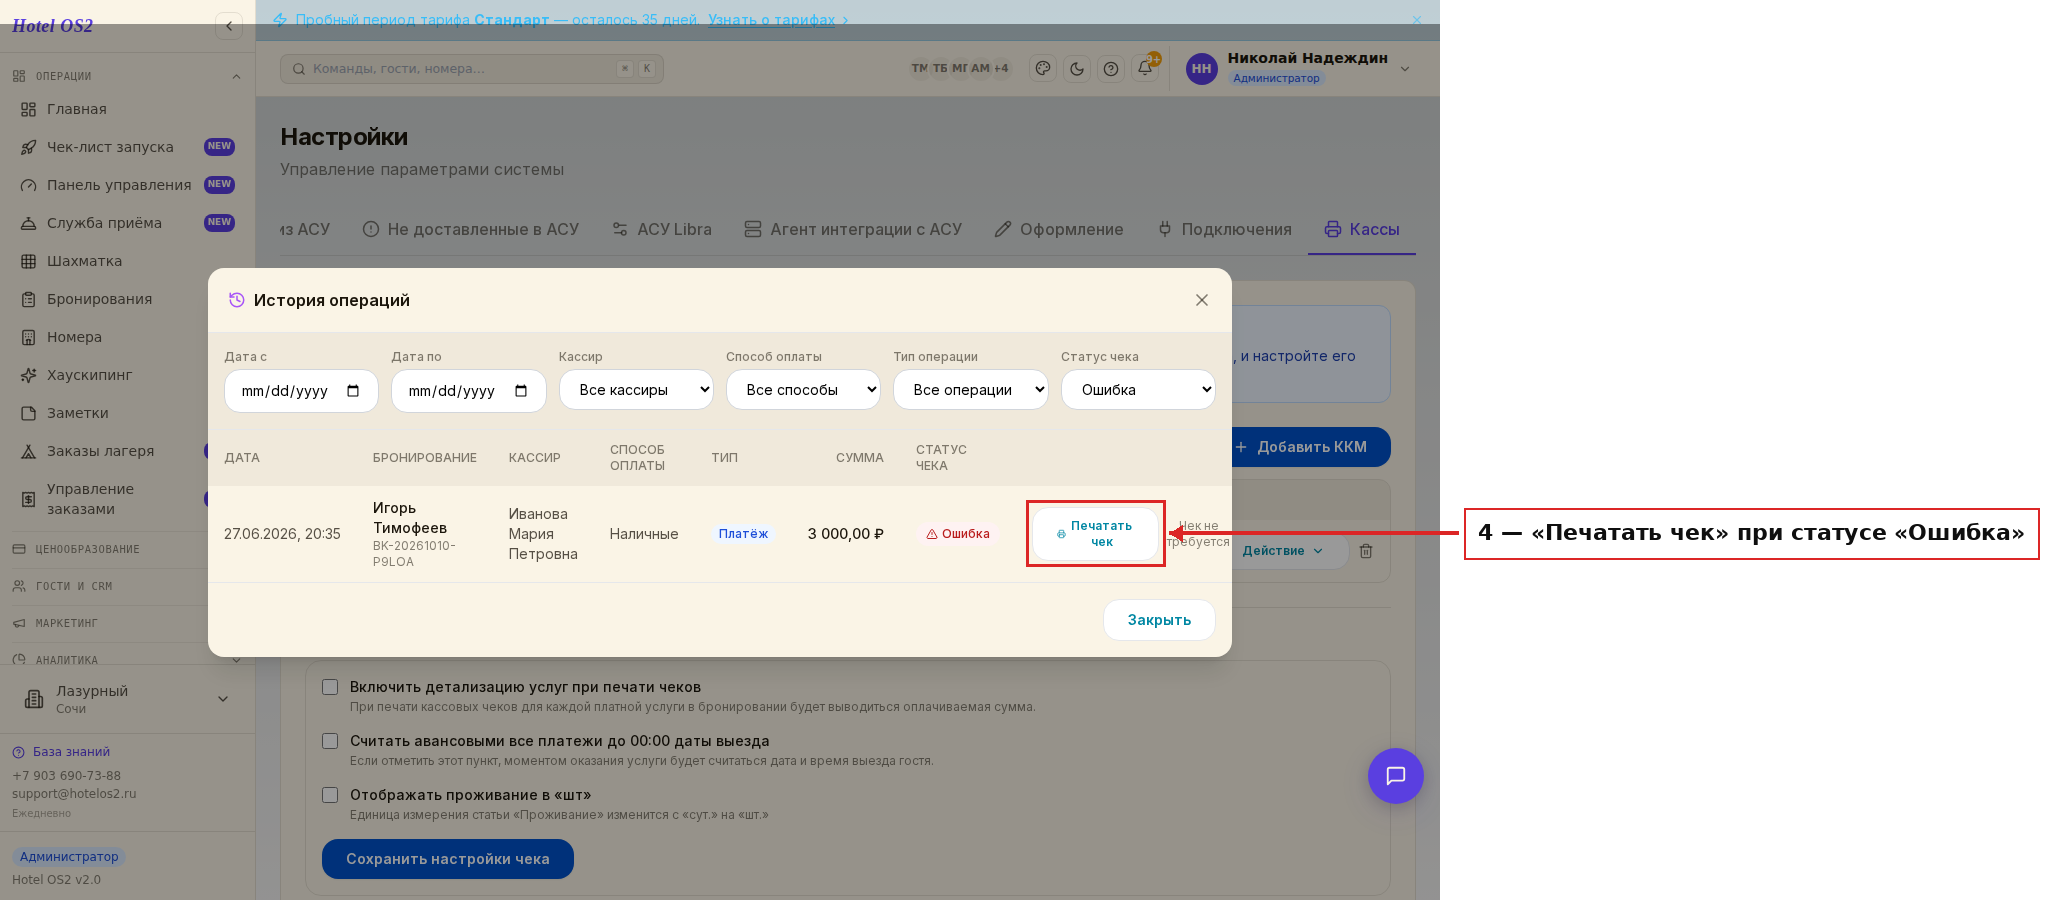Open the Действие dropdown
The image size is (2063, 900).
point(1282,551)
